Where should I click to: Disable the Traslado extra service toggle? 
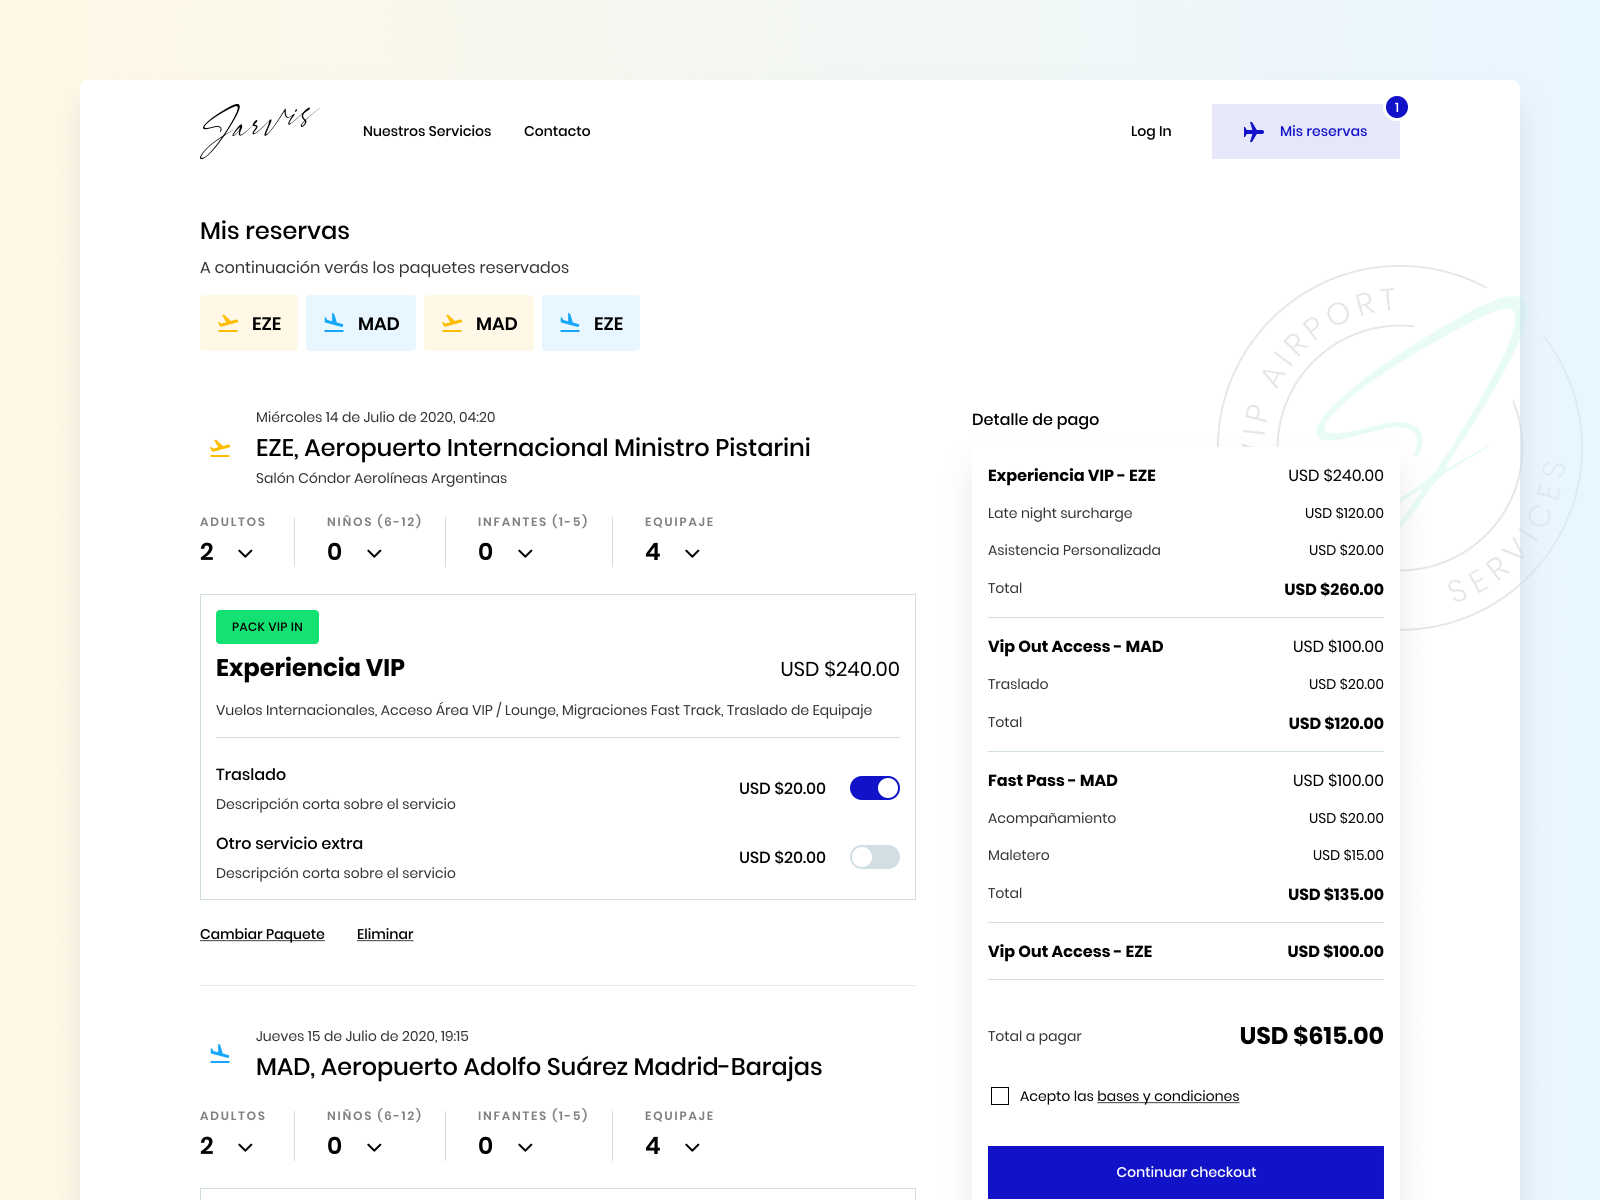[874, 788]
